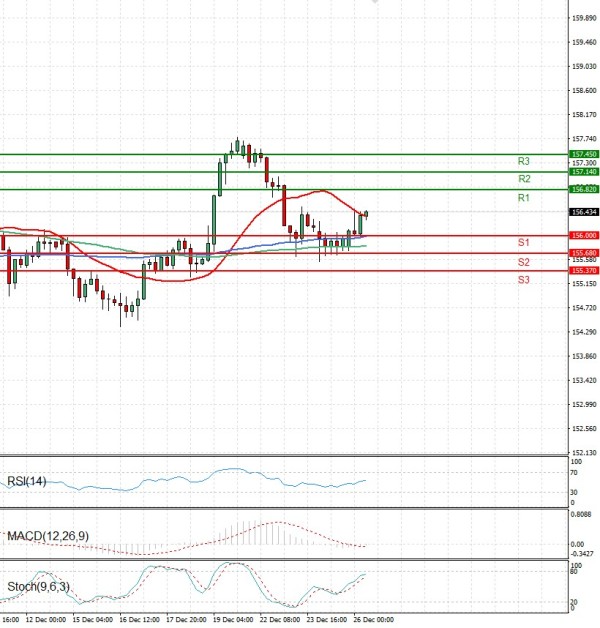Select the S1 support label
600x628 pixels.
[x=523, y=243]
